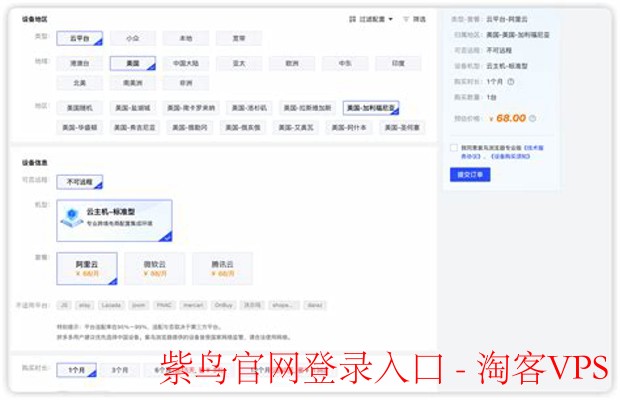Click the blue 提交订单 submit button
This screenshot has height=400, width=620.
pyautogui.click(x=470, y=175)
